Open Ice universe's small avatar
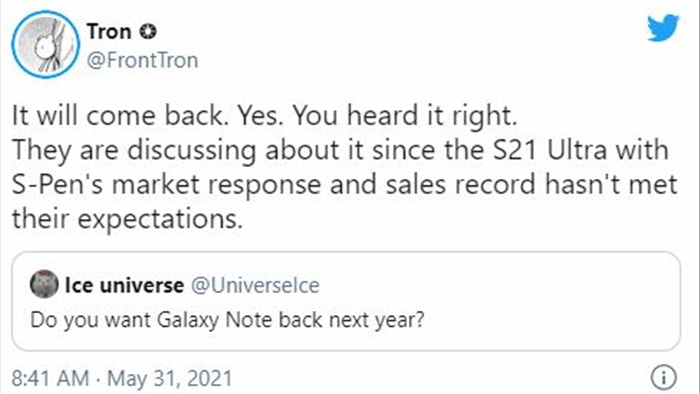 pyautogui.click(x=44, y=284)
